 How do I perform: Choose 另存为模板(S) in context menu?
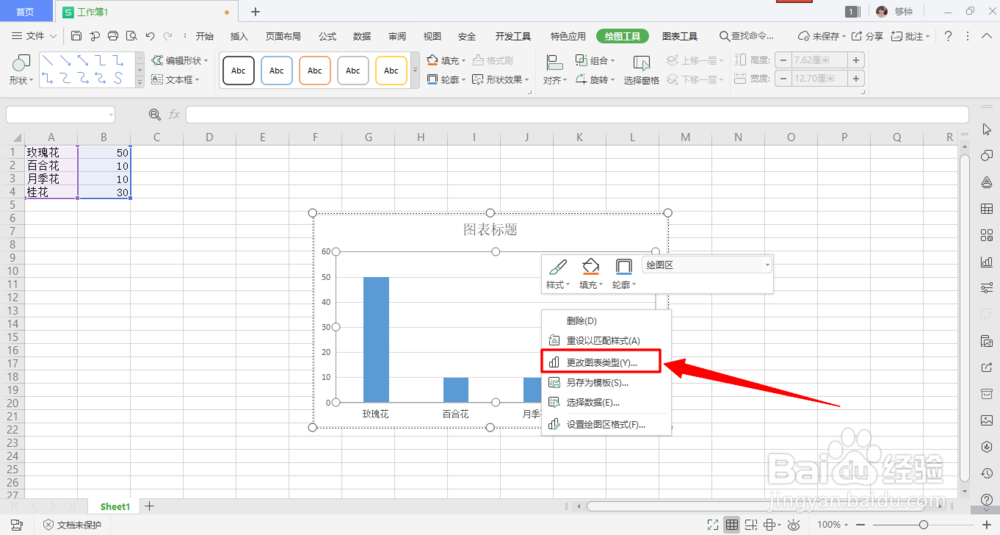(606, 383)
